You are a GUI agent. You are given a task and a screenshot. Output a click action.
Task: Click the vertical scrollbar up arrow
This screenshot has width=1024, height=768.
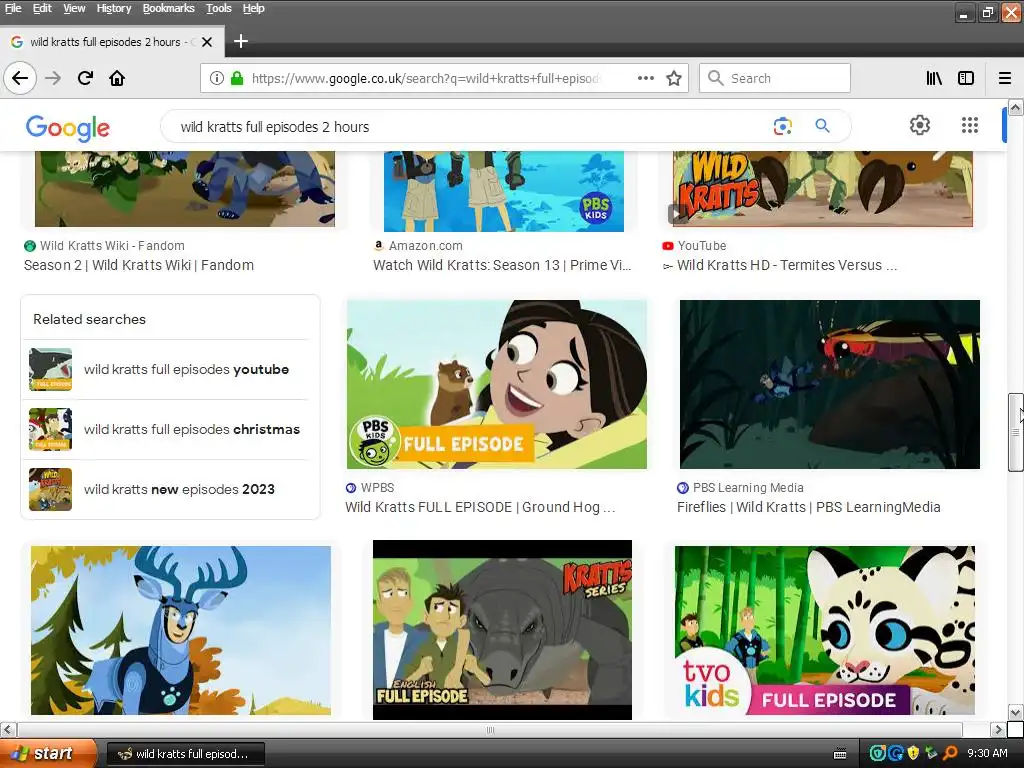[x=1016, y=108]
